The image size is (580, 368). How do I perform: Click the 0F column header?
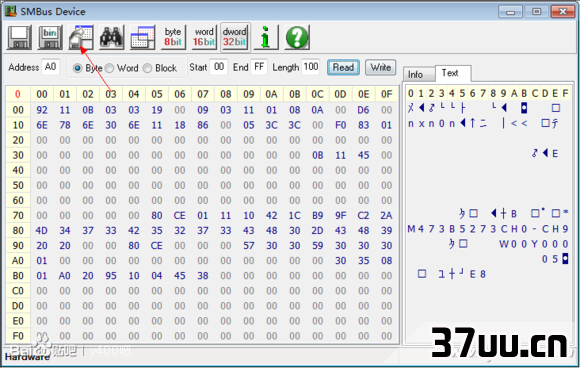point(387,94)
